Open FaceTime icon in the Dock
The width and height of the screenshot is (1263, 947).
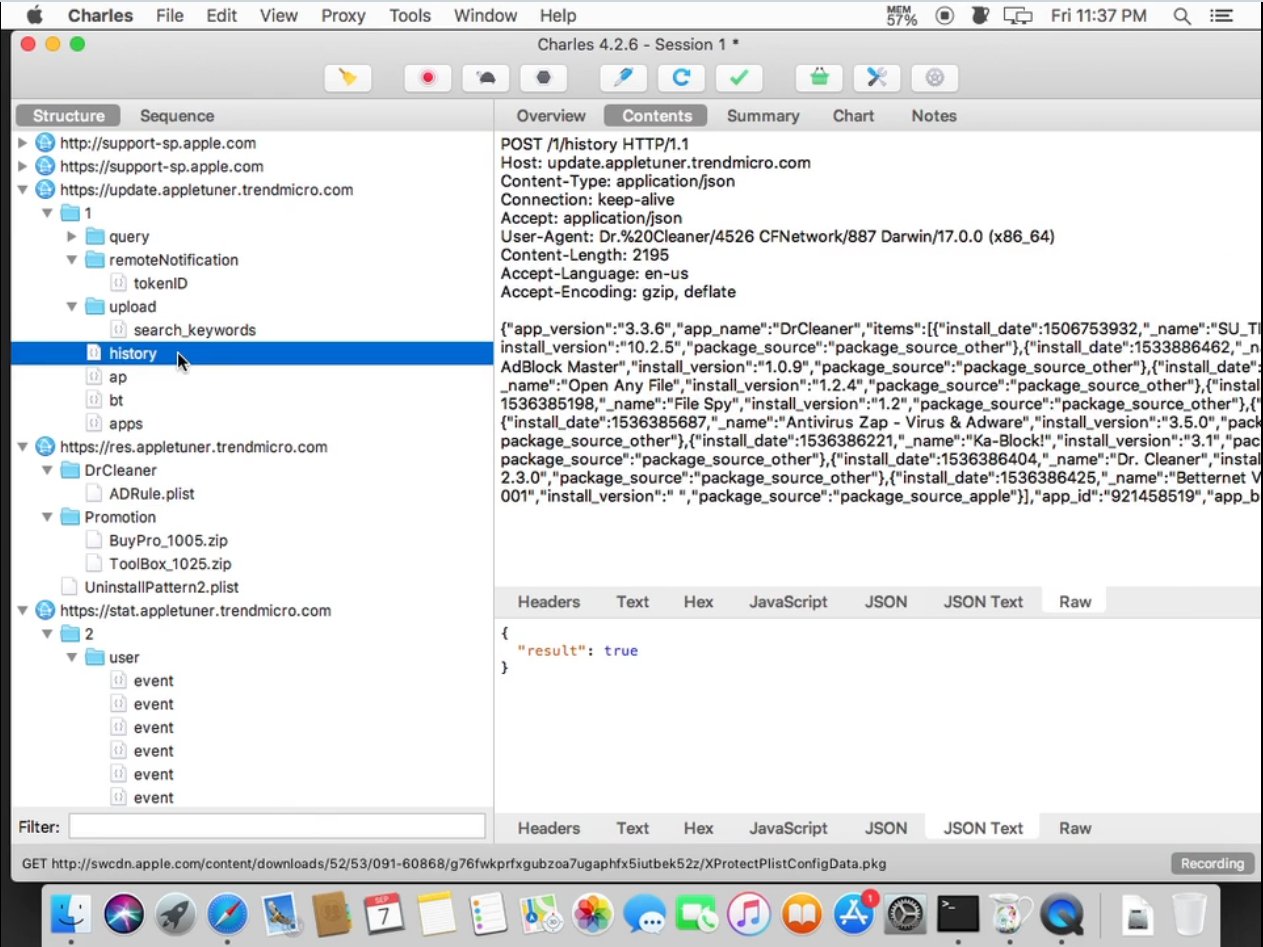click(697, 914)
